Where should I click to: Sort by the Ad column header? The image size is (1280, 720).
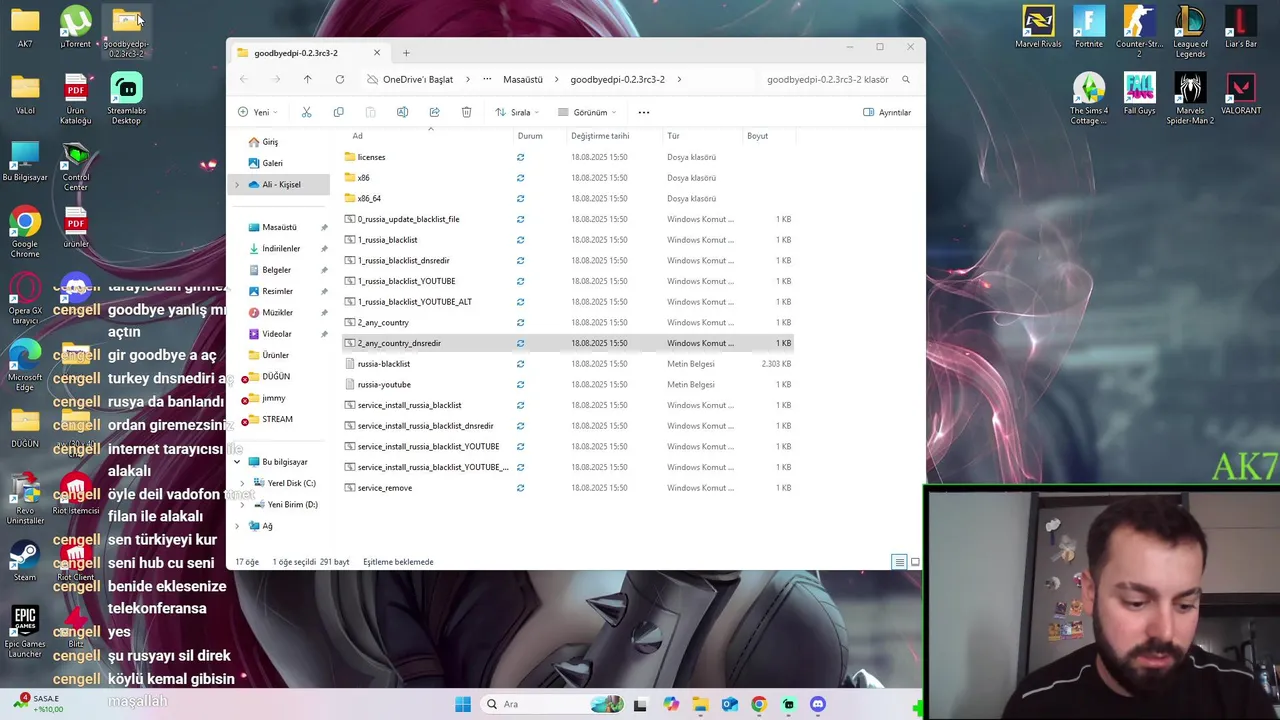[357, 136]
